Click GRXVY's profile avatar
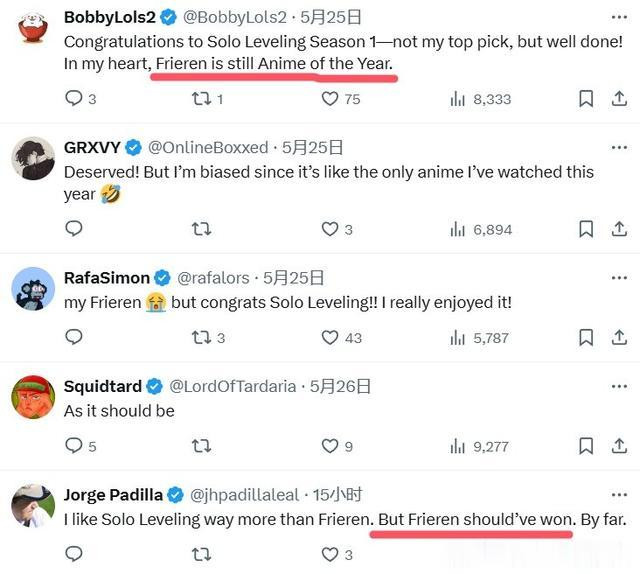Viewport: 640px width, 574px height. point(33,159)
